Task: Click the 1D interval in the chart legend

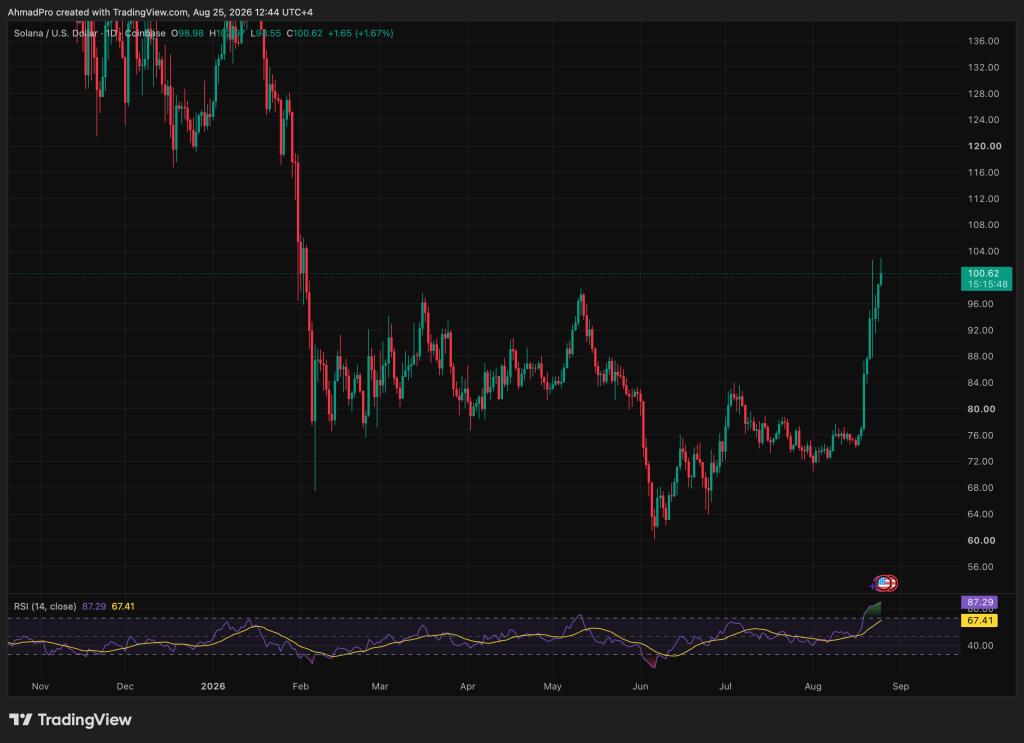Action: point(112,33)
